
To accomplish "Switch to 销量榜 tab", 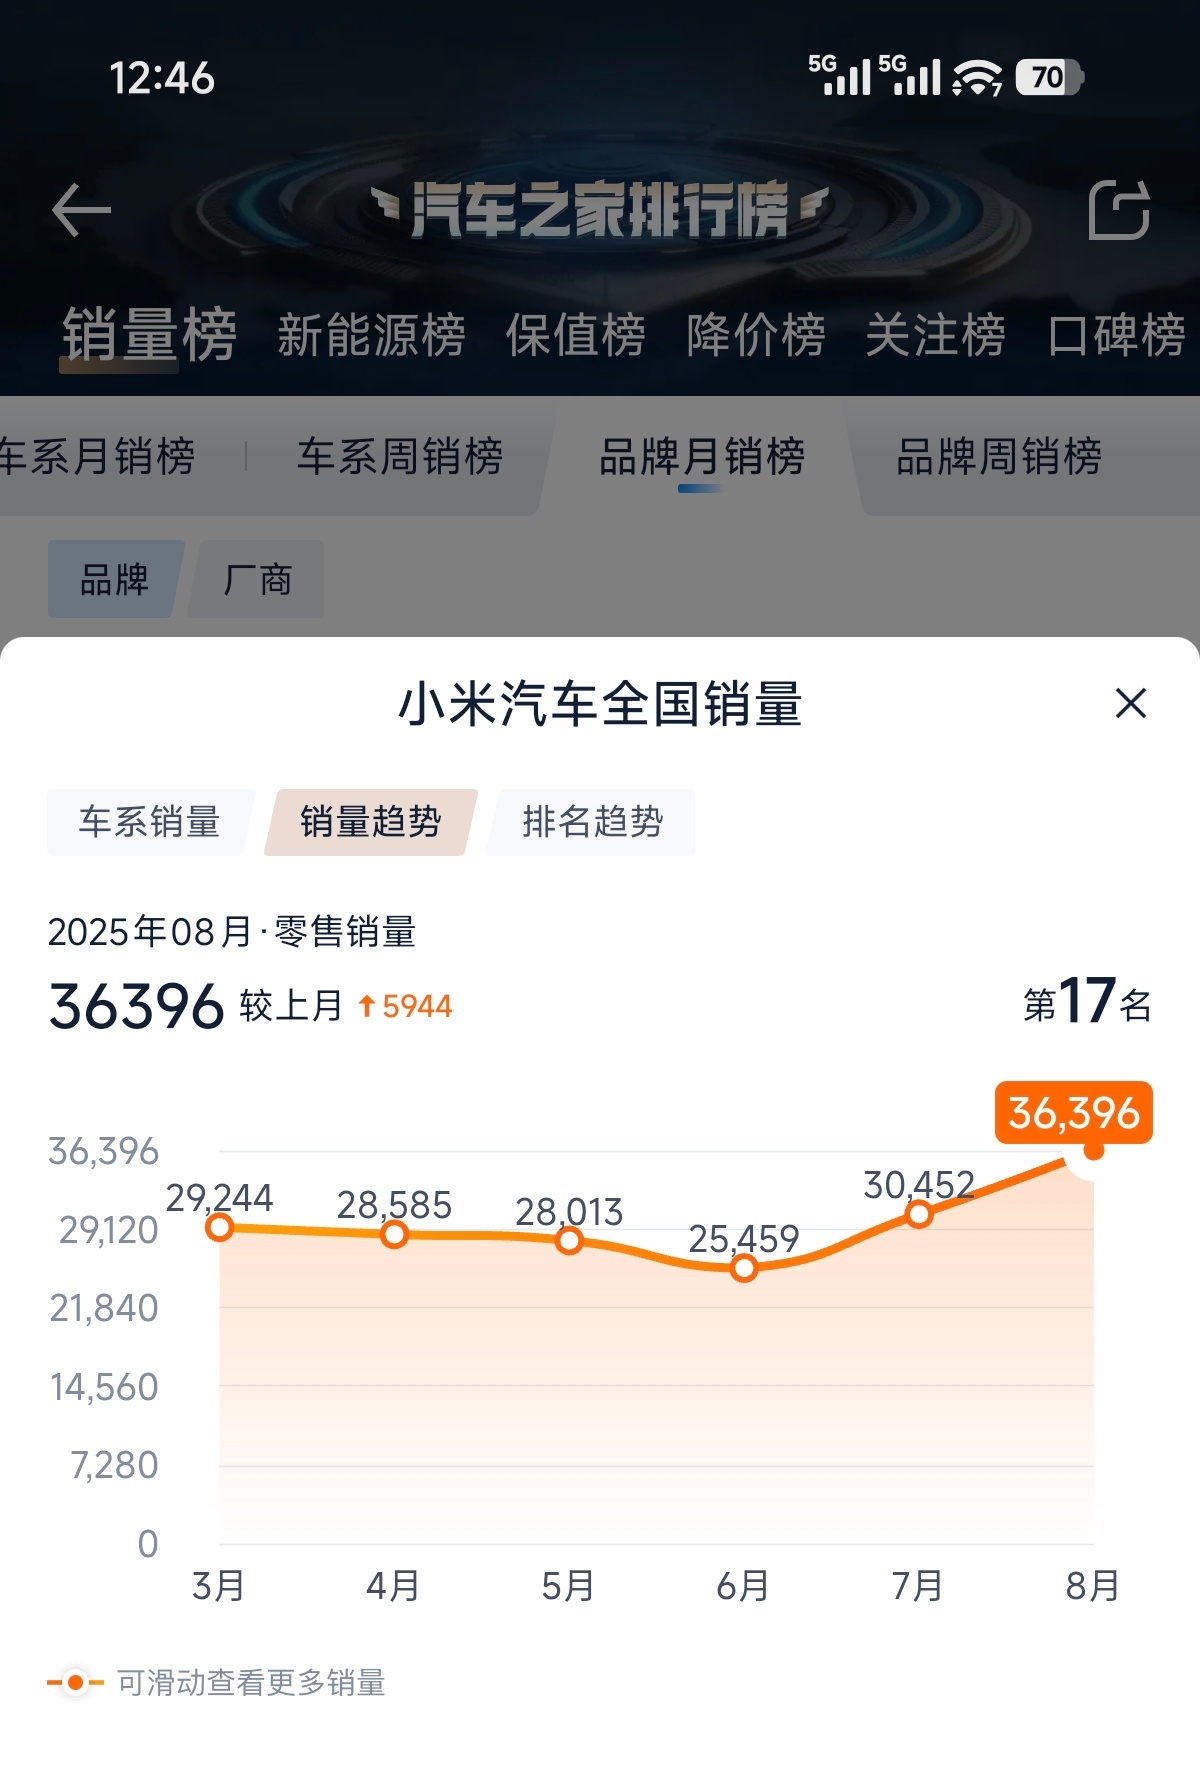I will pyautogui.click(x=149, y=334).
